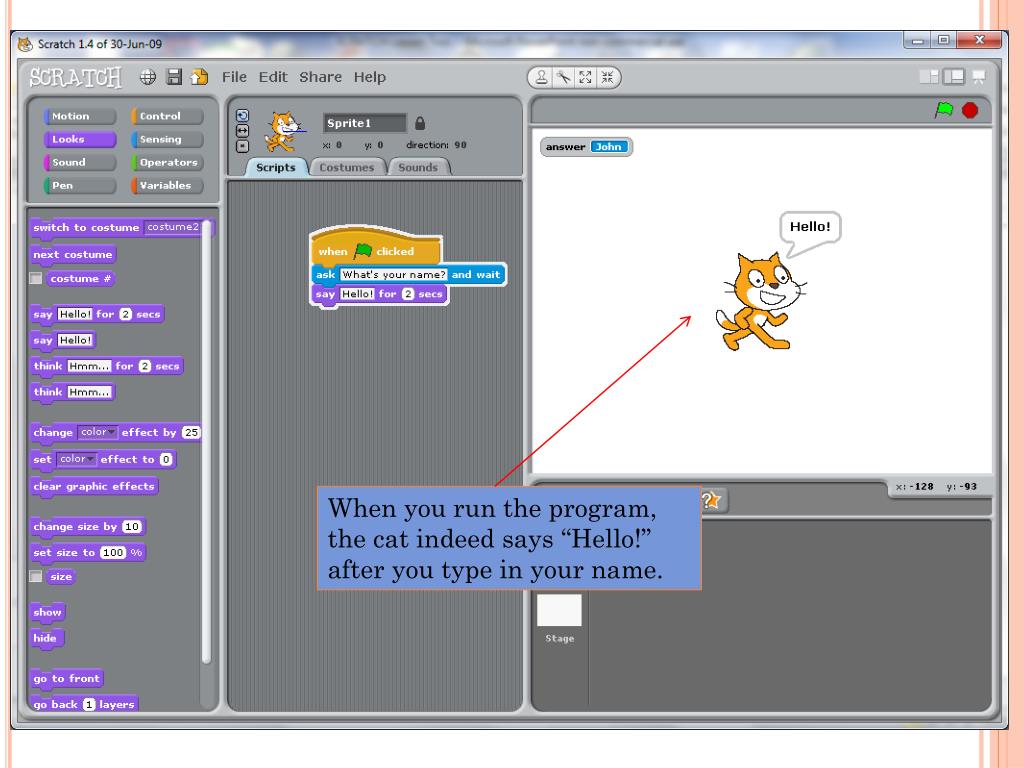Click the think Hmm... block without seconds
The width and height of the screenshot is (1024, 768).
pos(72,392)
